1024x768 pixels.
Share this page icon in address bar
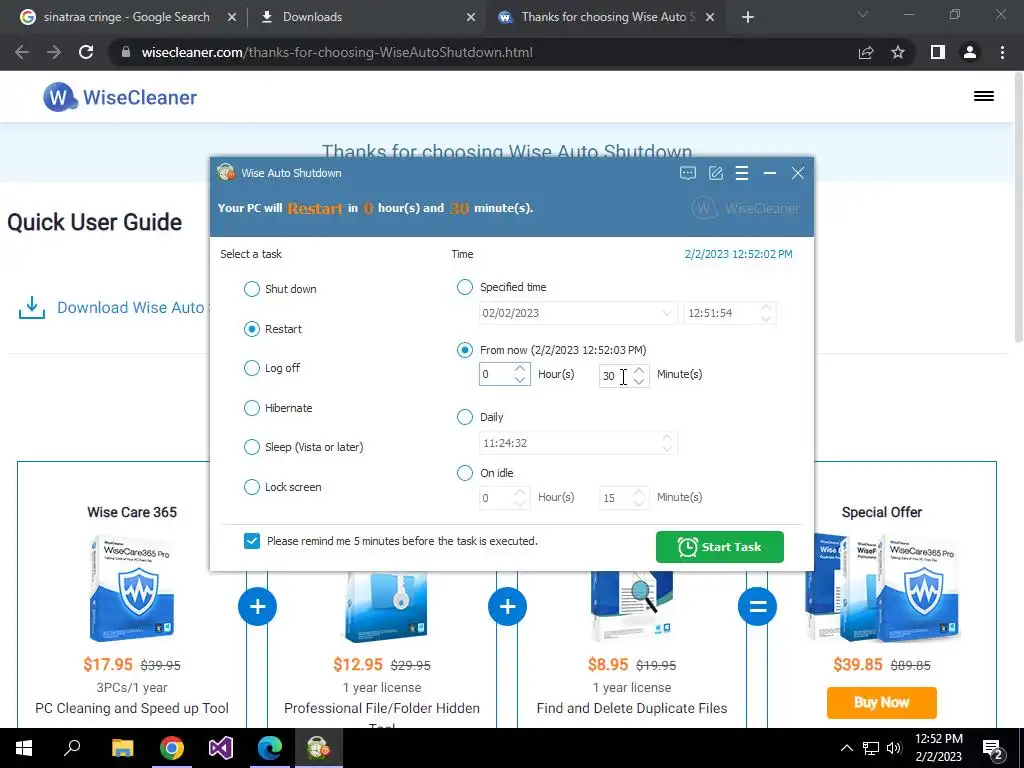click(866, 52)
